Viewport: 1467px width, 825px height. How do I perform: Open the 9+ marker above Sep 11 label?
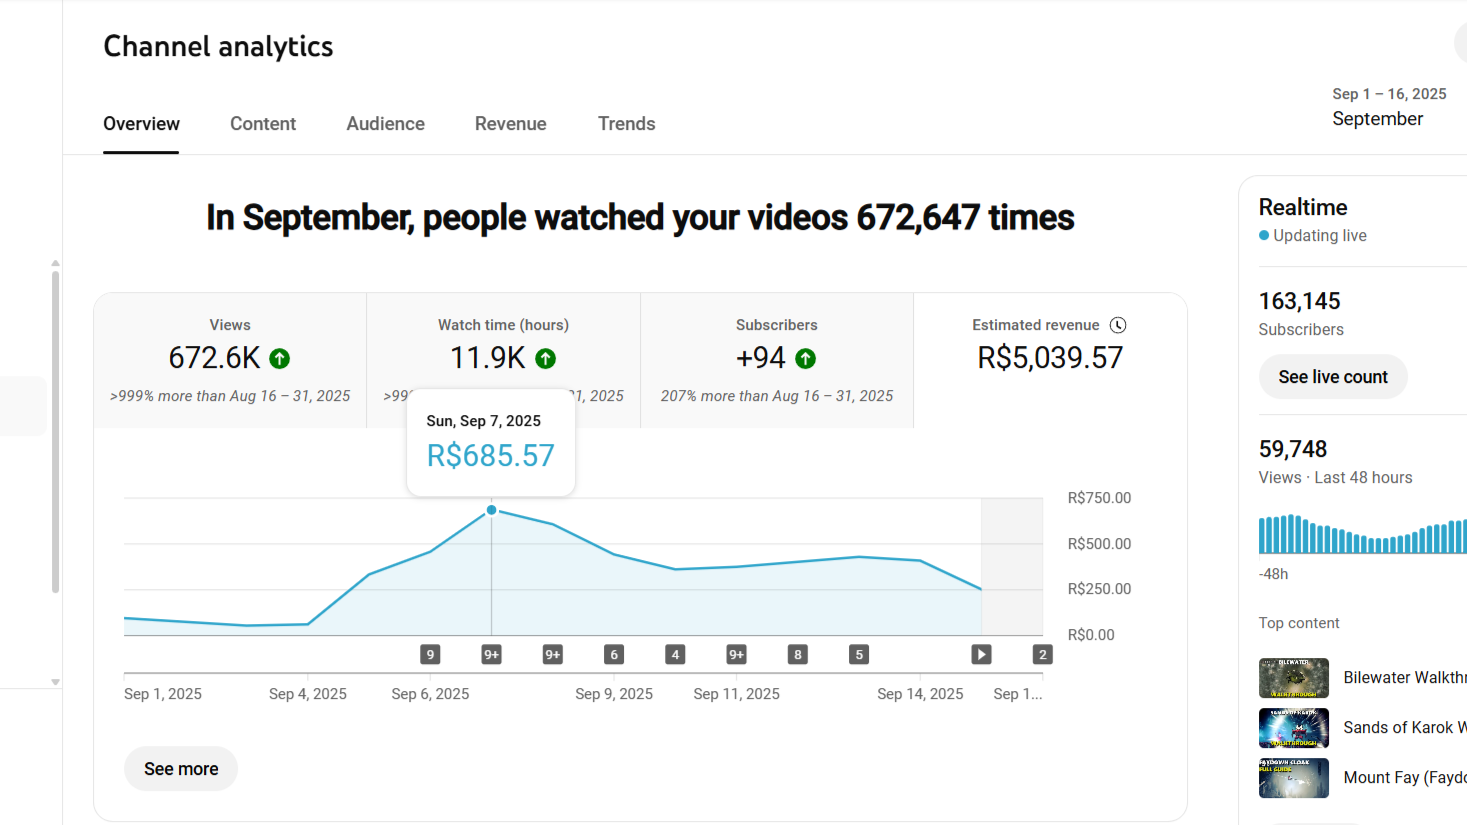click(737, 654)
